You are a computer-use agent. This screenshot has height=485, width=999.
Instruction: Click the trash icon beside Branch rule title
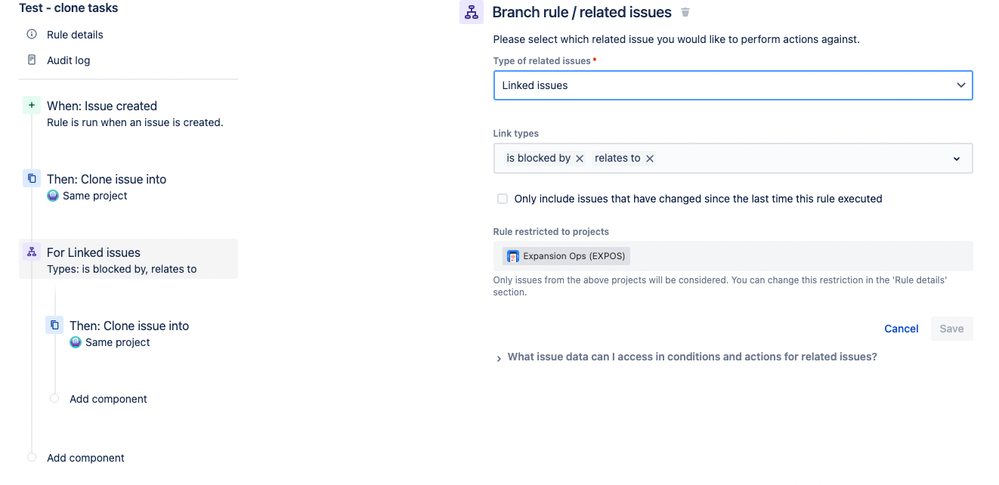pyautogui.click(x=686, y=12)
